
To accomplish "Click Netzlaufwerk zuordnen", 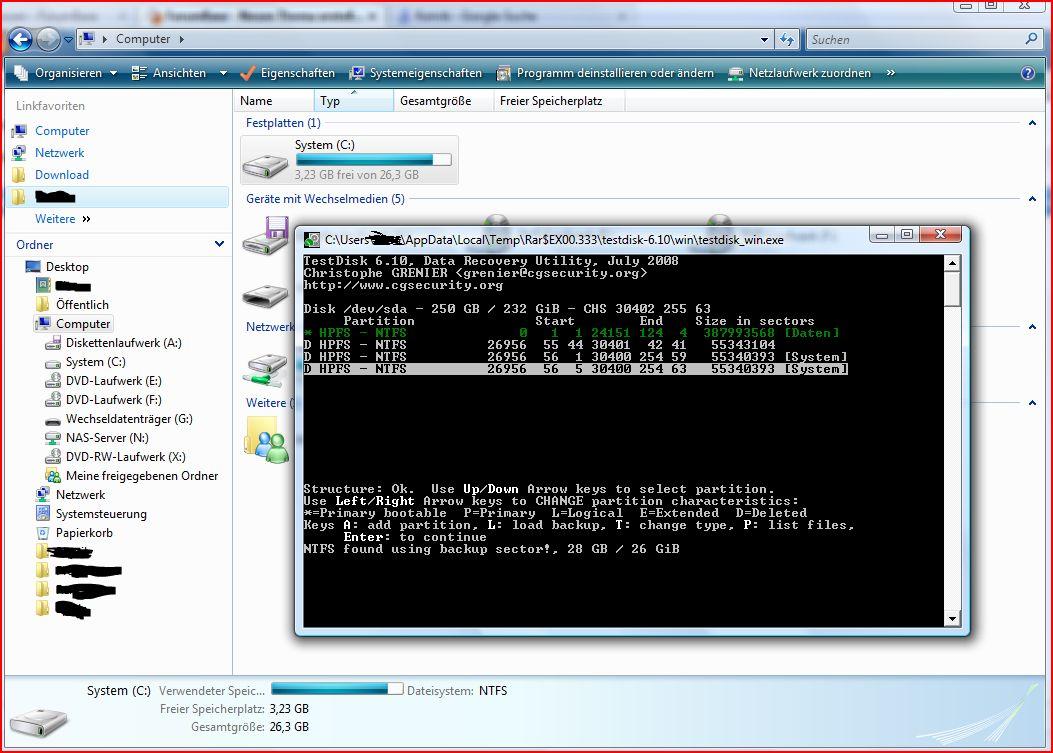I will 800,73.
